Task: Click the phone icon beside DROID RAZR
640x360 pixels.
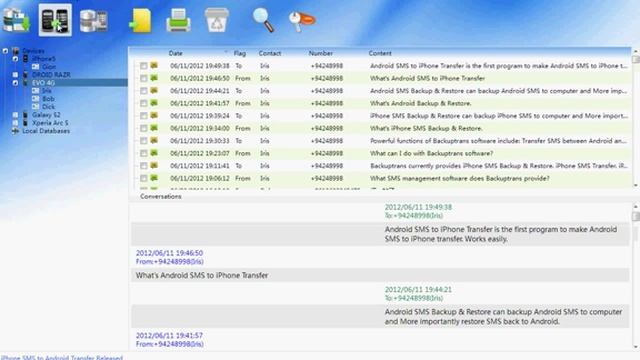Action: tap(25, 75)
